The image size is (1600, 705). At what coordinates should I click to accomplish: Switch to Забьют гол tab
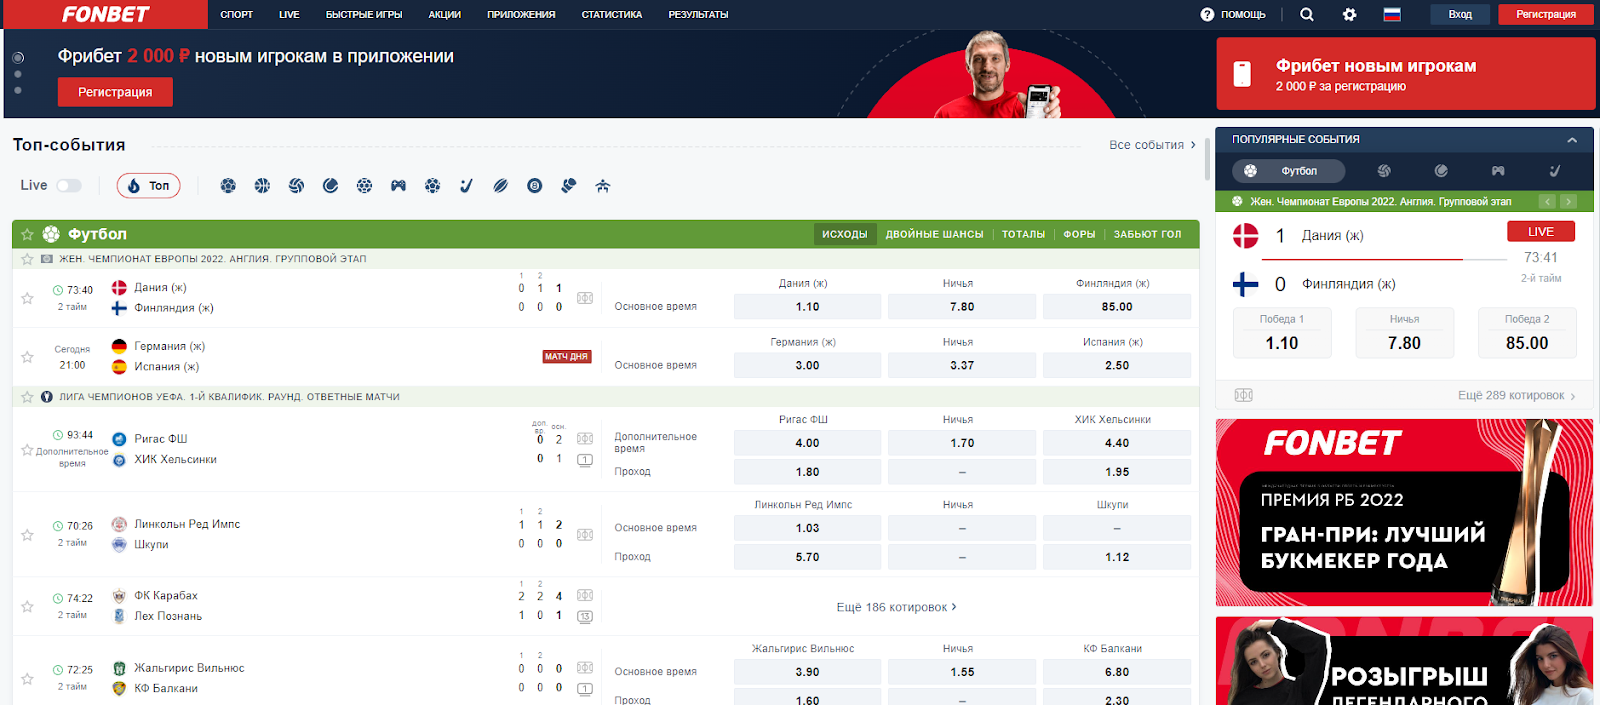click(1148, 234)
